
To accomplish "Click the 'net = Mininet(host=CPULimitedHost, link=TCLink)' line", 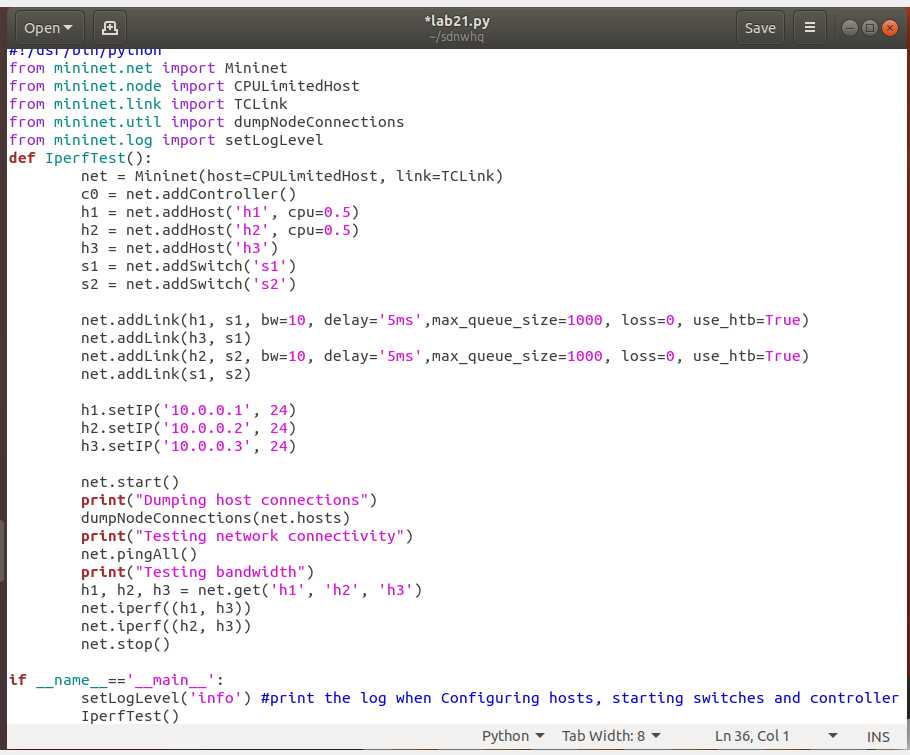I will [x=292, y=176].
